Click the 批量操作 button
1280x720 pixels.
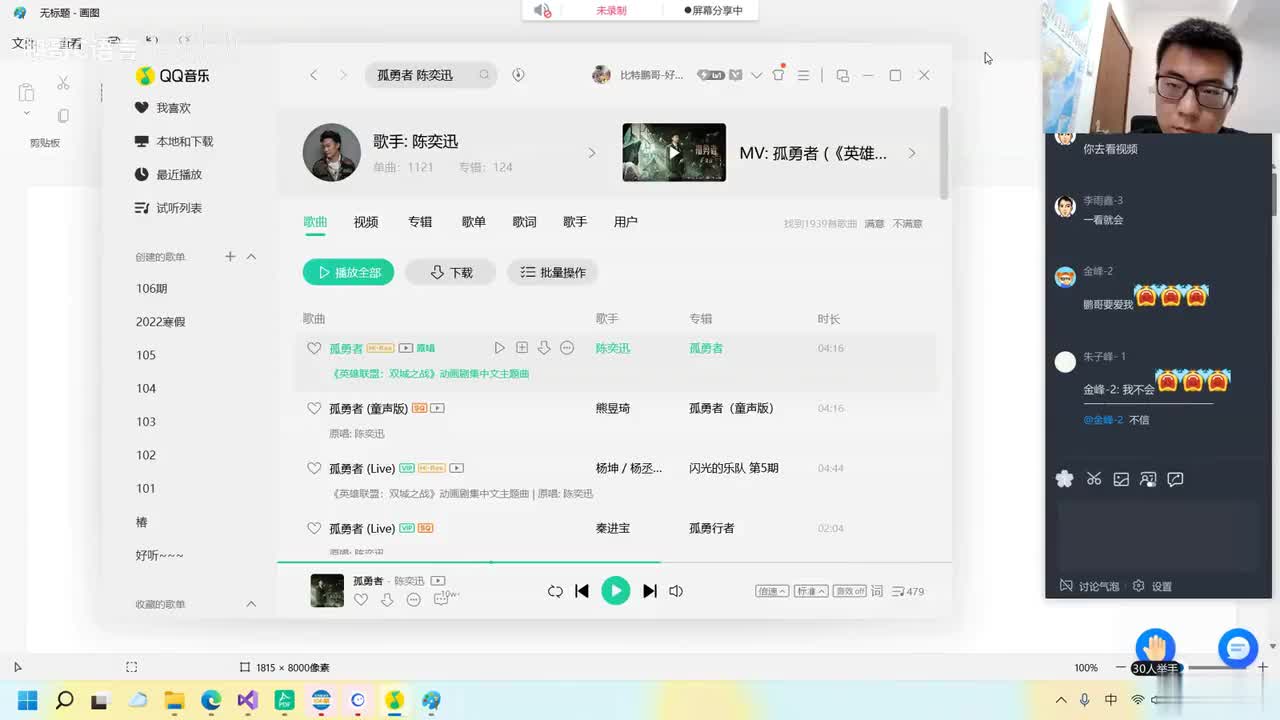click(553, 272)
